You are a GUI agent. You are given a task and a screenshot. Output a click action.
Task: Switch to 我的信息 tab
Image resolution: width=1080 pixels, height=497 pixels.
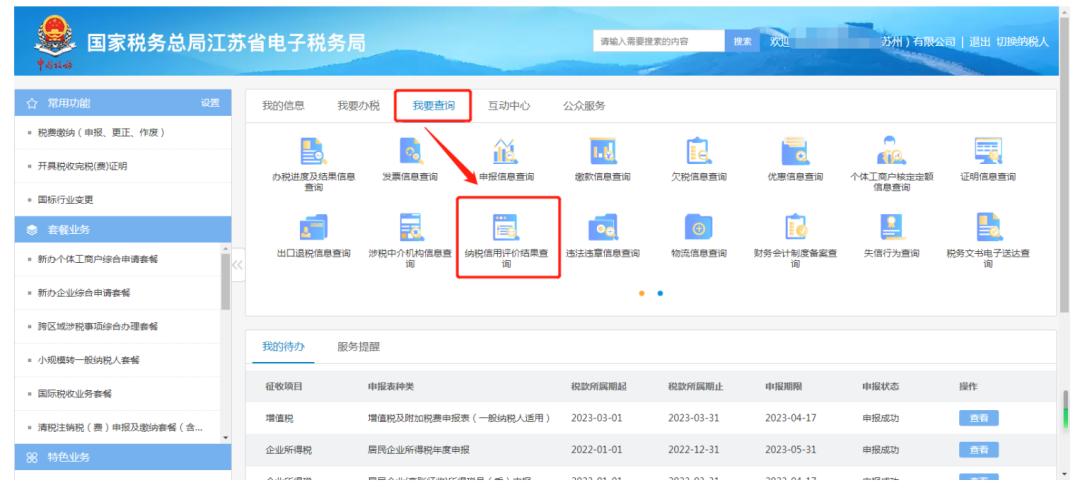(x=283, y=106)
